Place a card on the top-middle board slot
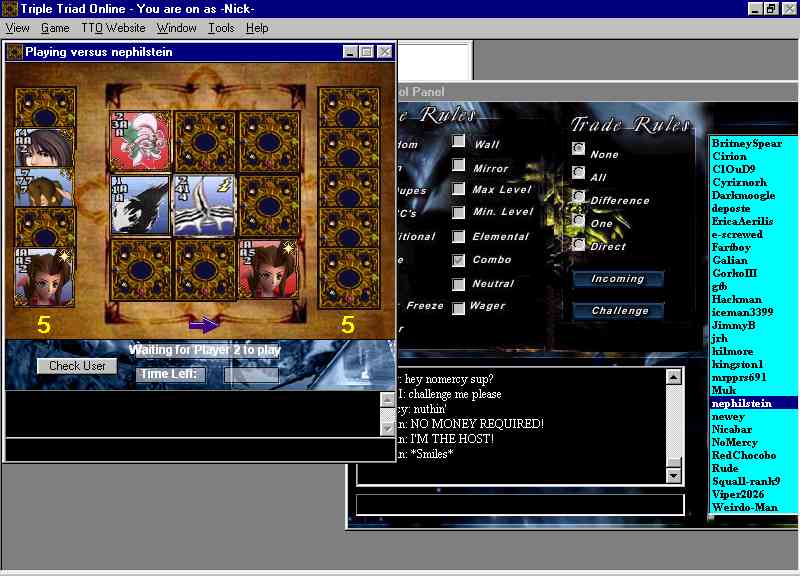800x576 pixels. [204, 141]
